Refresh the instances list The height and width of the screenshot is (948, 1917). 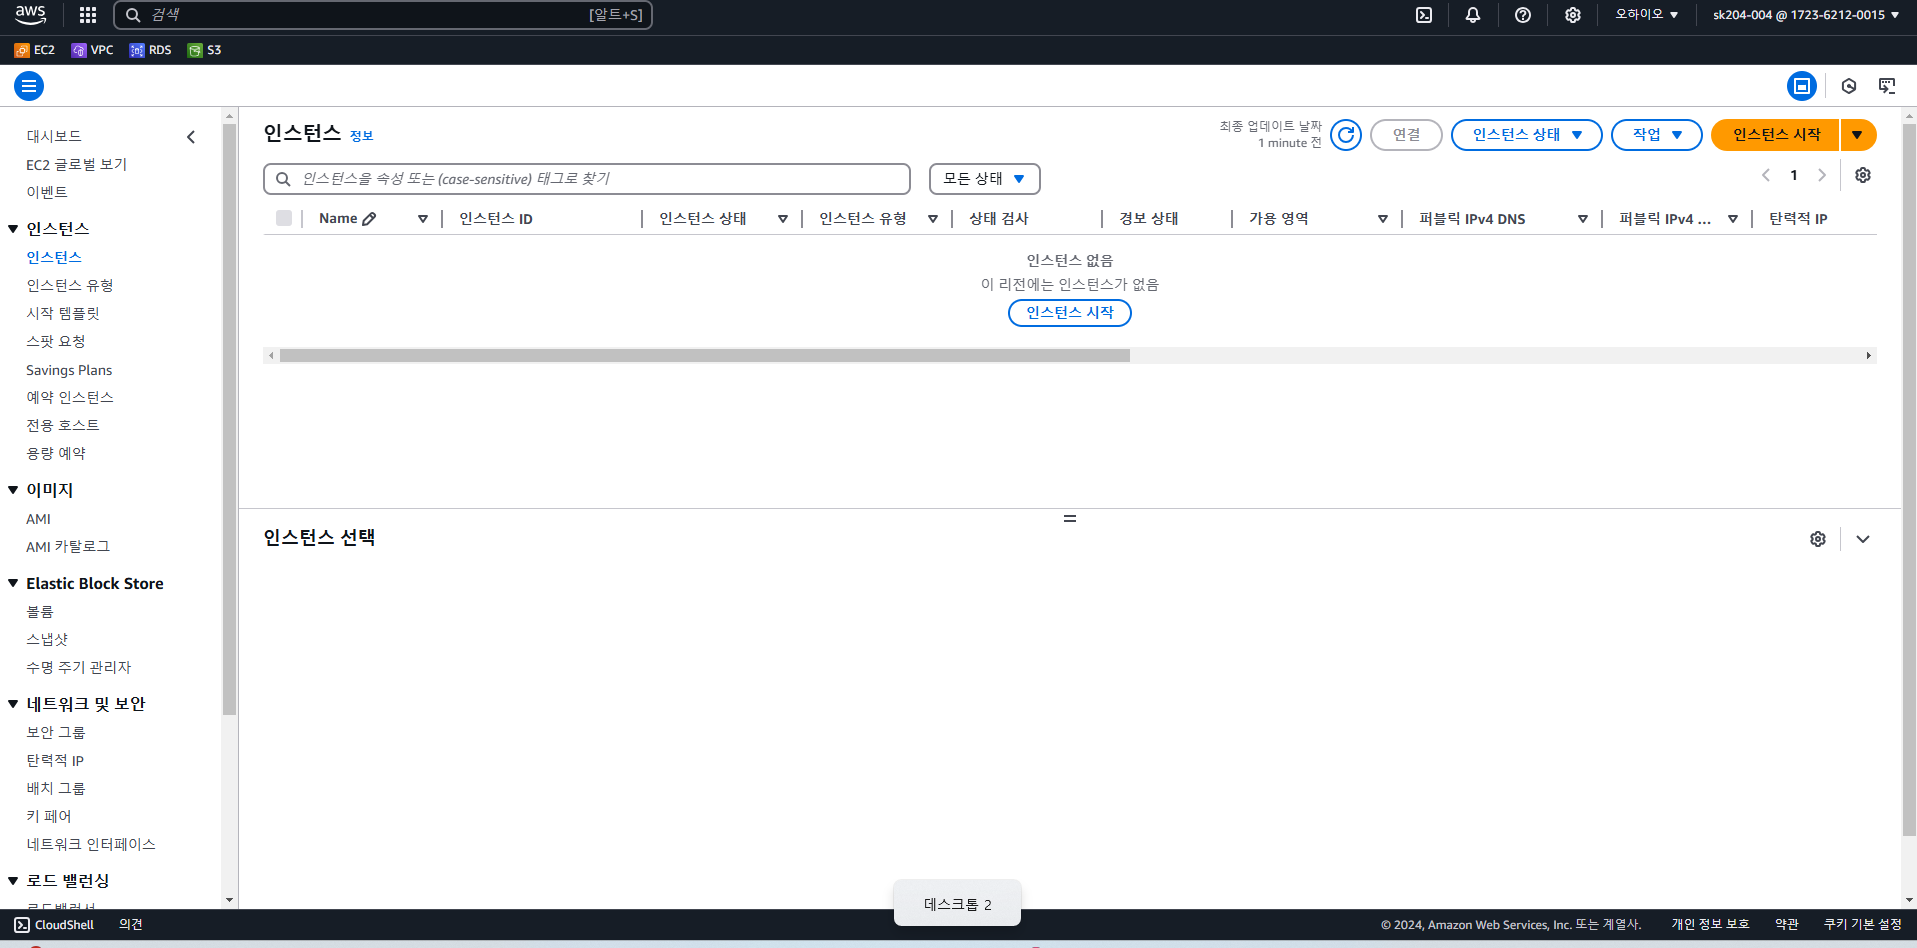click(x=1346, y=135)
